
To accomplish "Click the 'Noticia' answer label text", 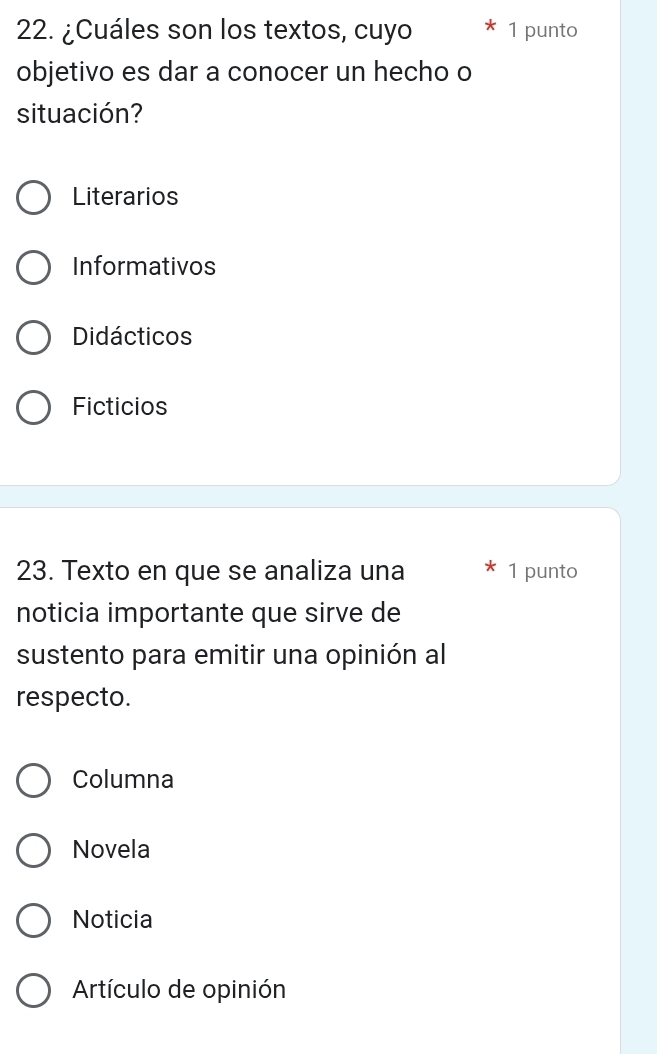I will coord(113,919).
